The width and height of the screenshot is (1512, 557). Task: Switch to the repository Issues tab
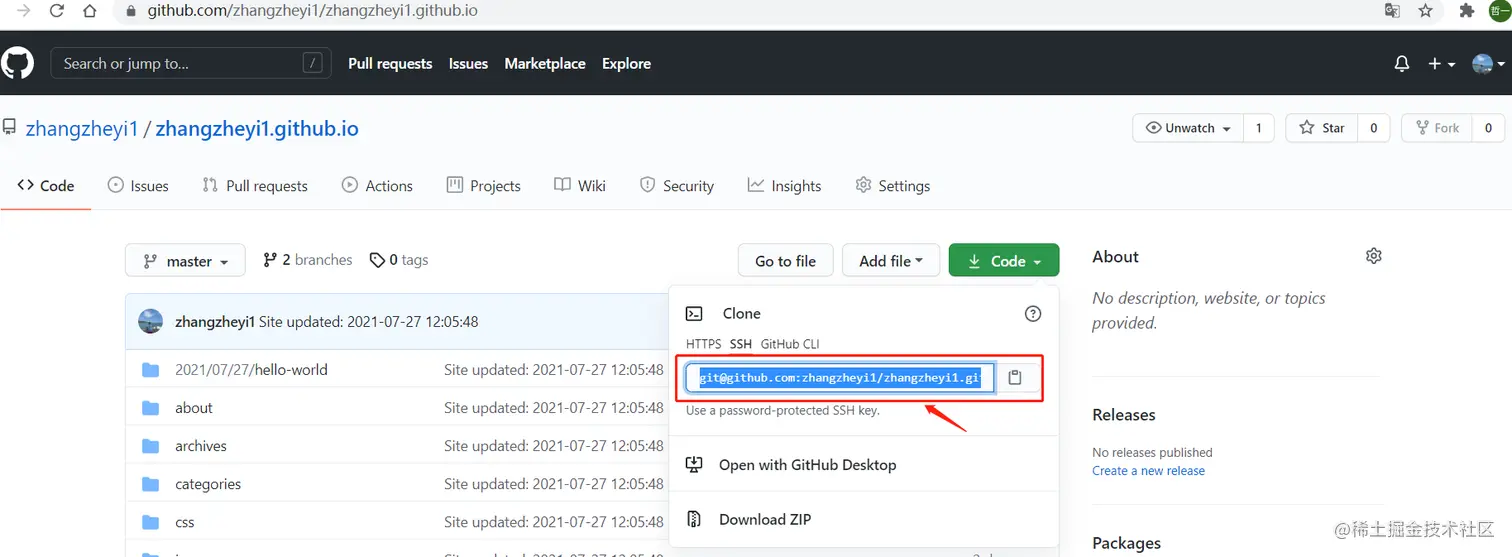coord(138,186)
